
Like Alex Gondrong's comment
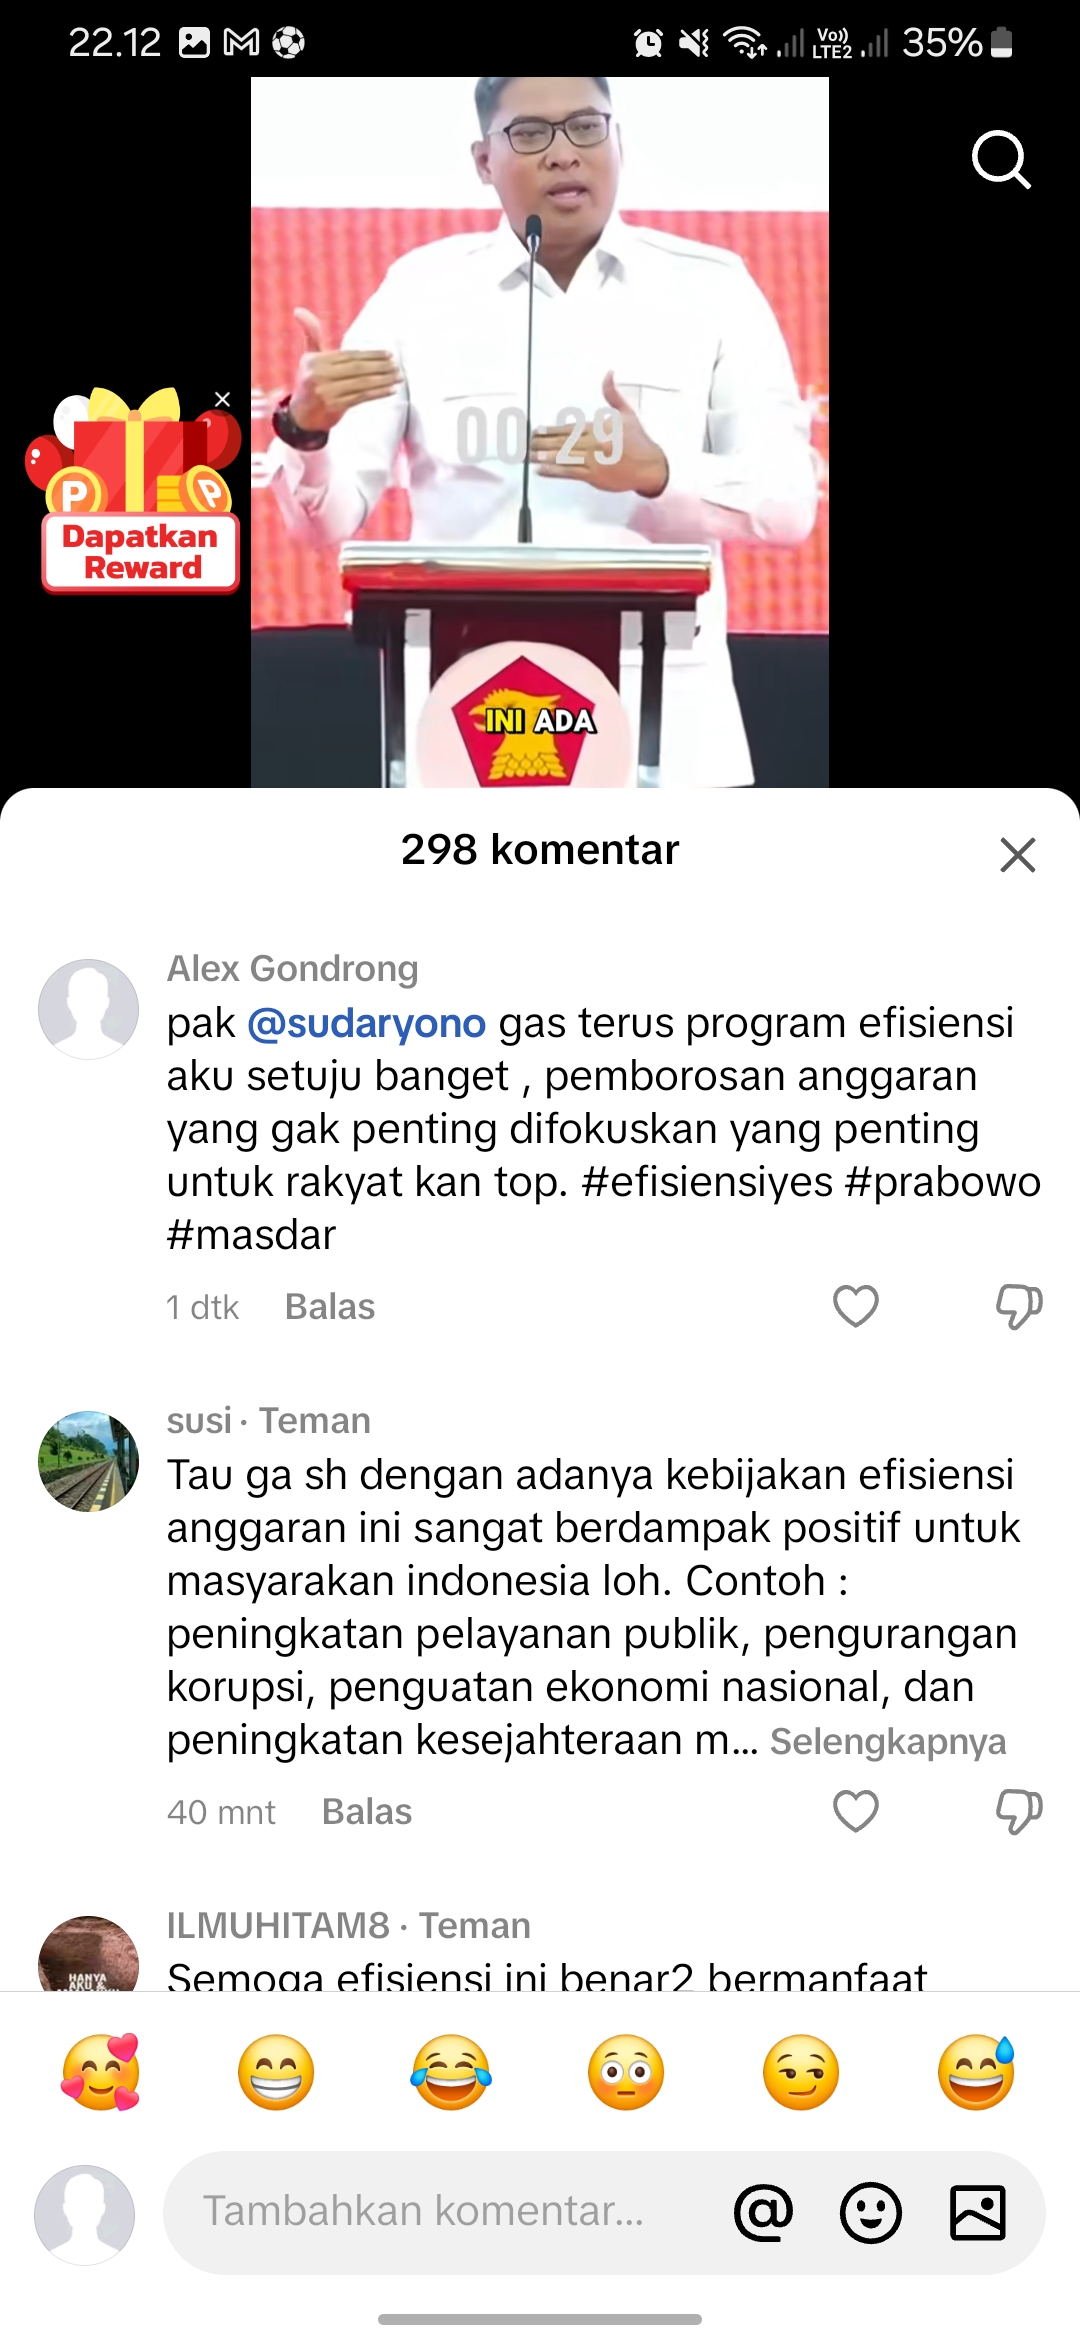(856, 1306)
